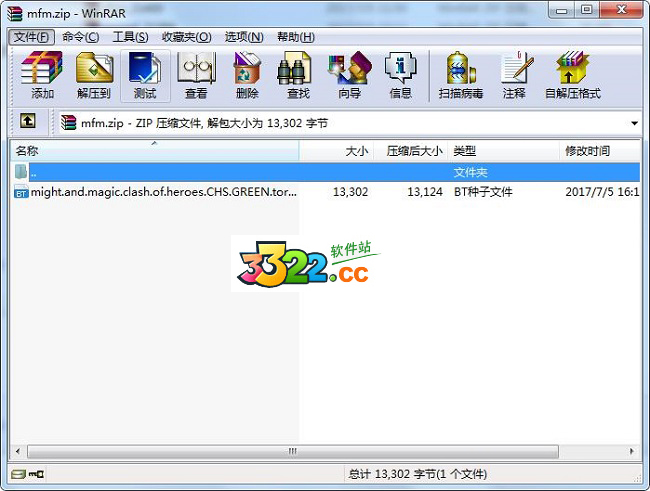Click the BT种子文件 type cell
The height and width of the screenshot is (491, 650).
(483, 192)
